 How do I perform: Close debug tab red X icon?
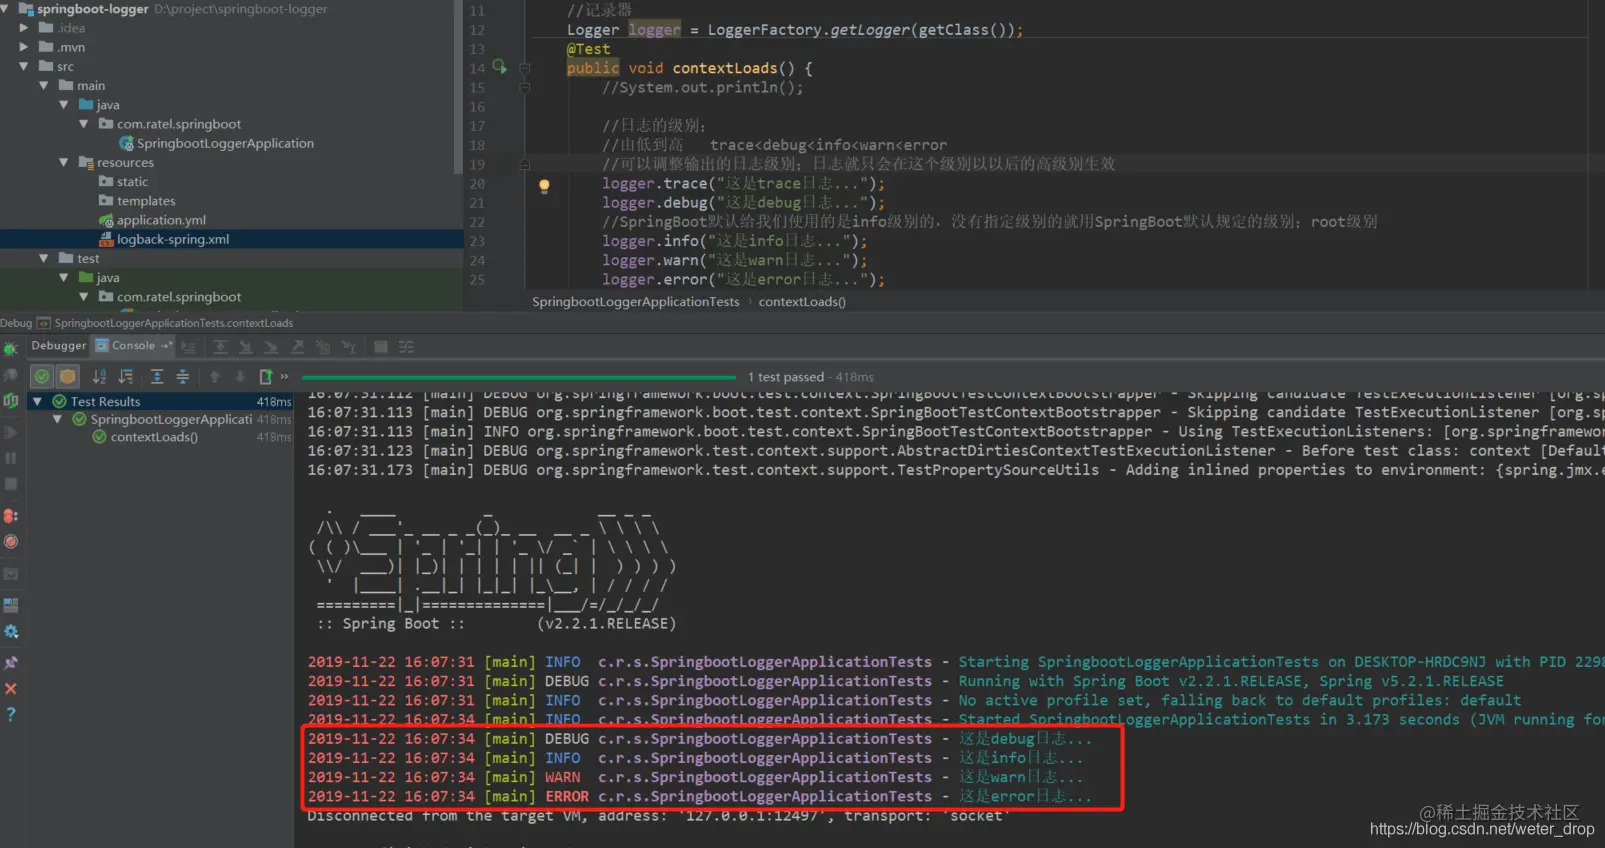point(11,689)
